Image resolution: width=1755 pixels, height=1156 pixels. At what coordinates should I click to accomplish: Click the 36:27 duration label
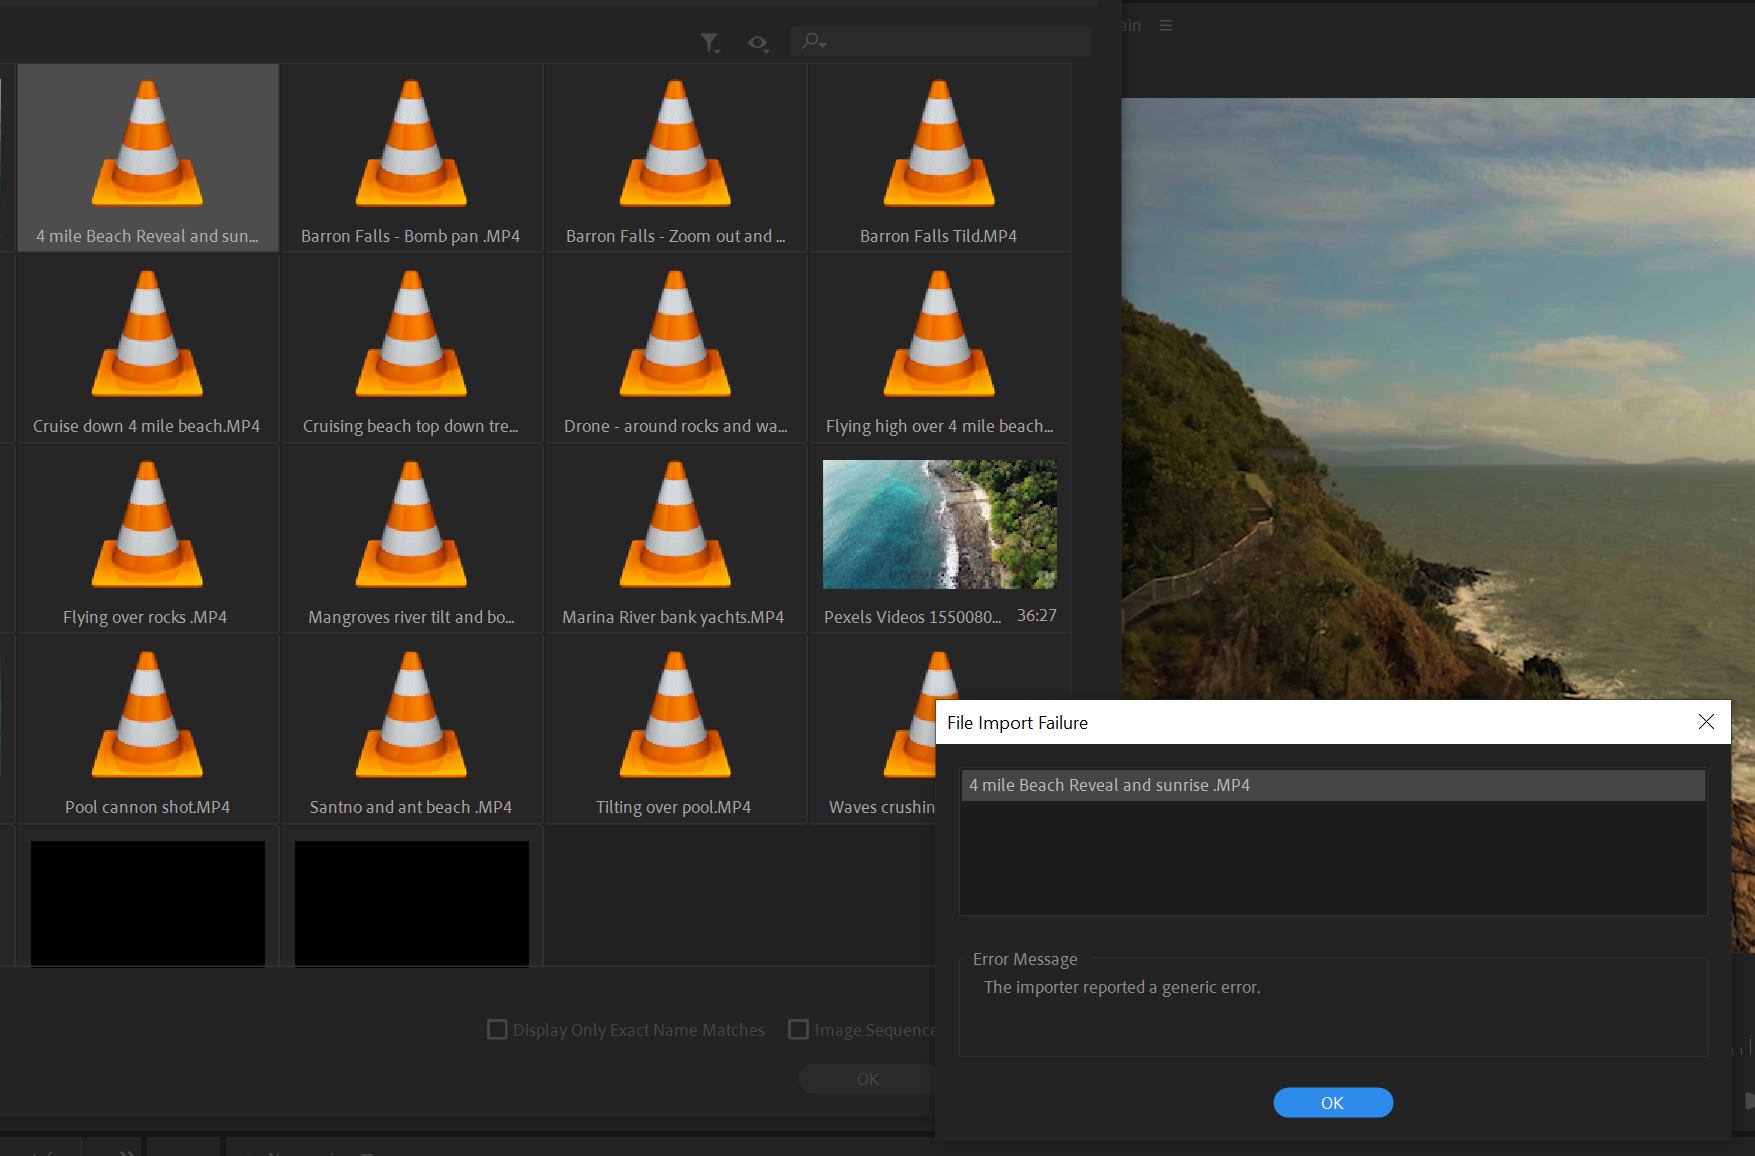pos(1037,615)
